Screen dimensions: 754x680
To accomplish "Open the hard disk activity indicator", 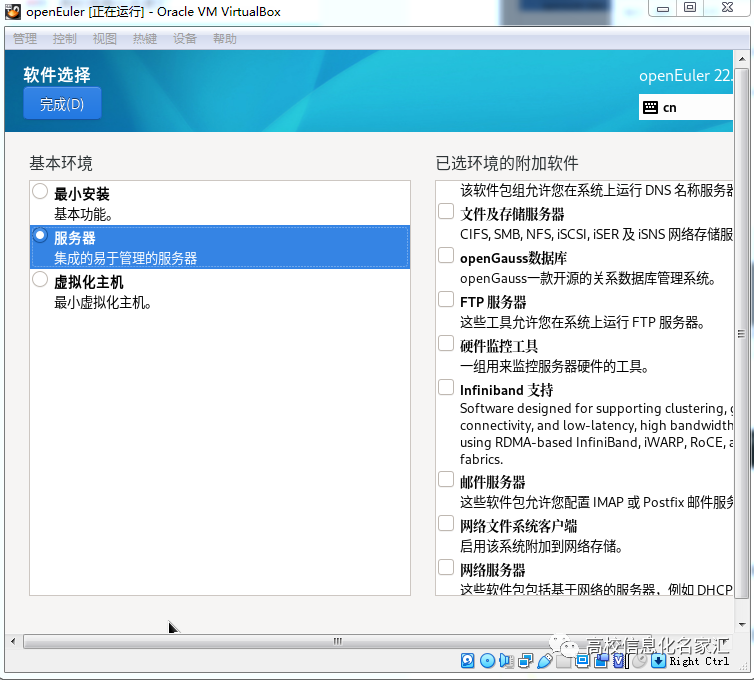I will tap(467, 661).
